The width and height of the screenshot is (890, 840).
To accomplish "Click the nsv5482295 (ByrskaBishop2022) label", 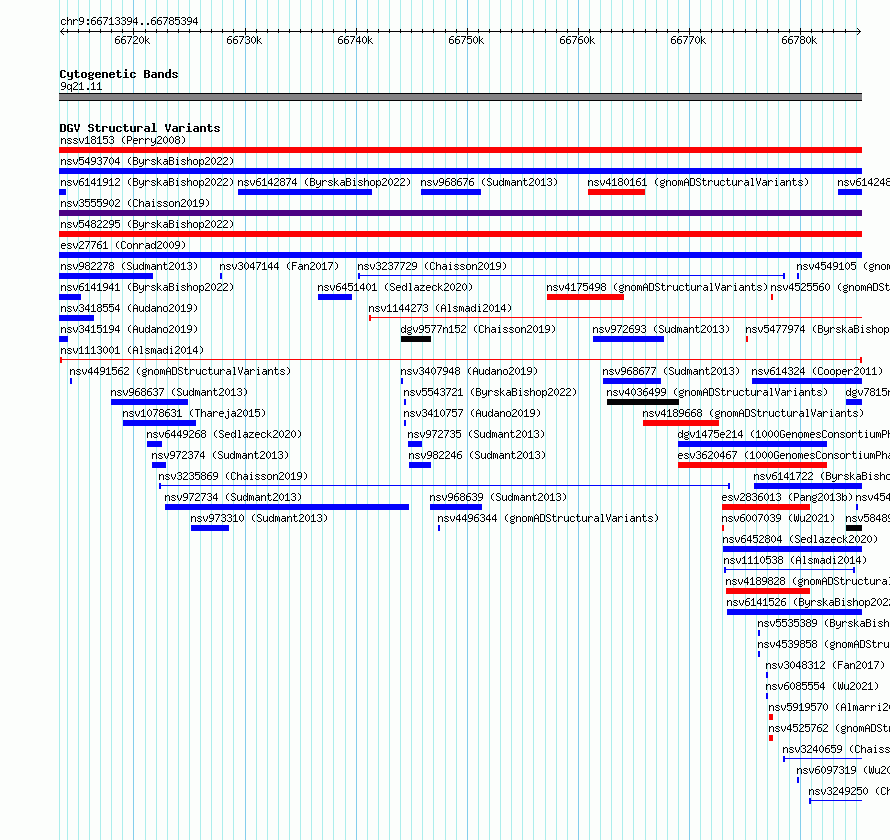I will coord(147,224).
